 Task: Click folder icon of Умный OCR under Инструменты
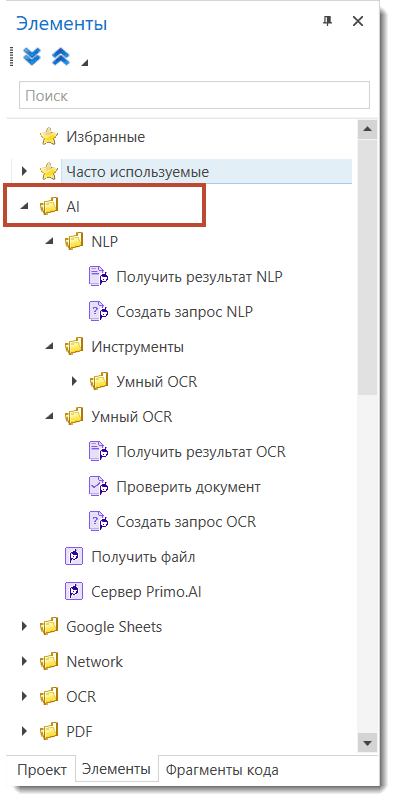click(99, 381)
